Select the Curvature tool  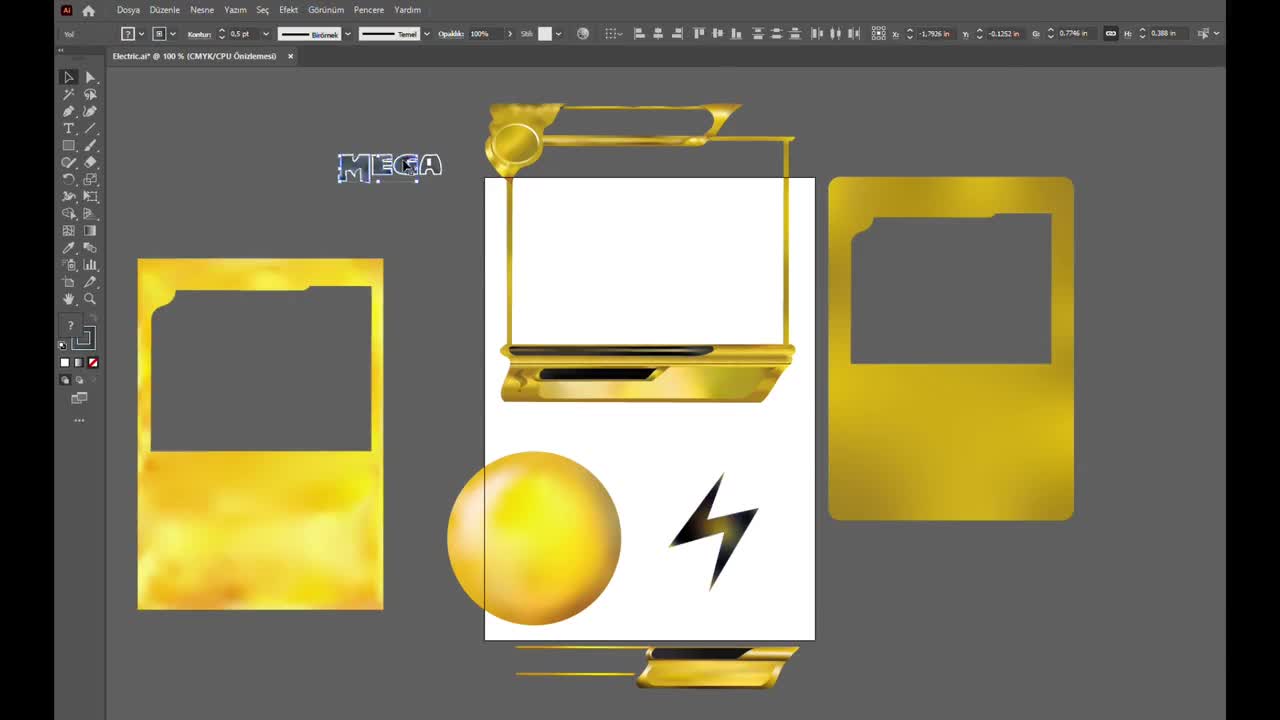(x=90, y=111)
